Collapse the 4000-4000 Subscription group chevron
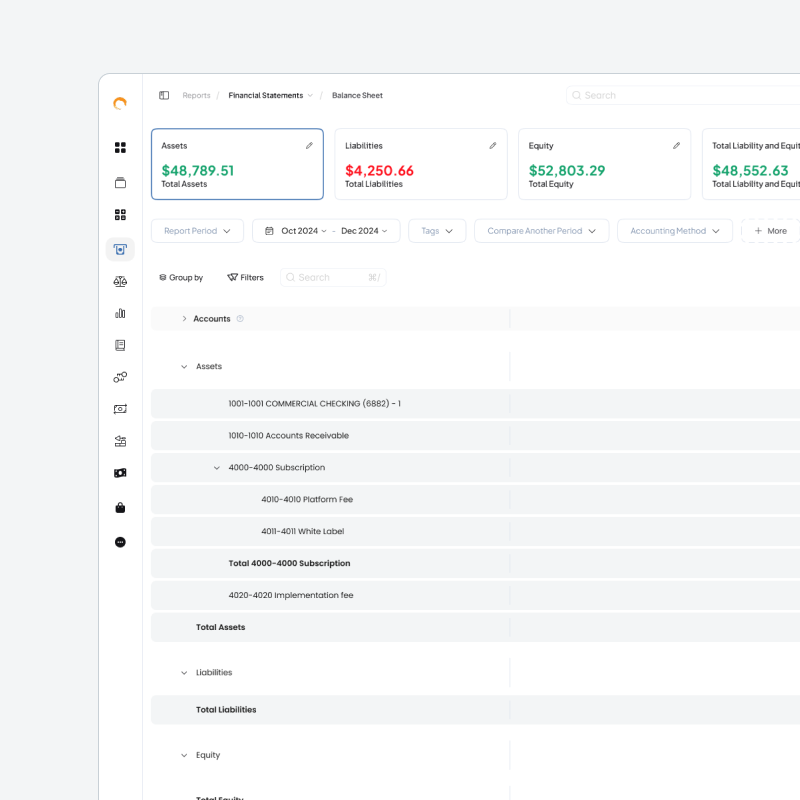Image resolution: width=800 pixels, height=800 pixels. pos(217,468)
